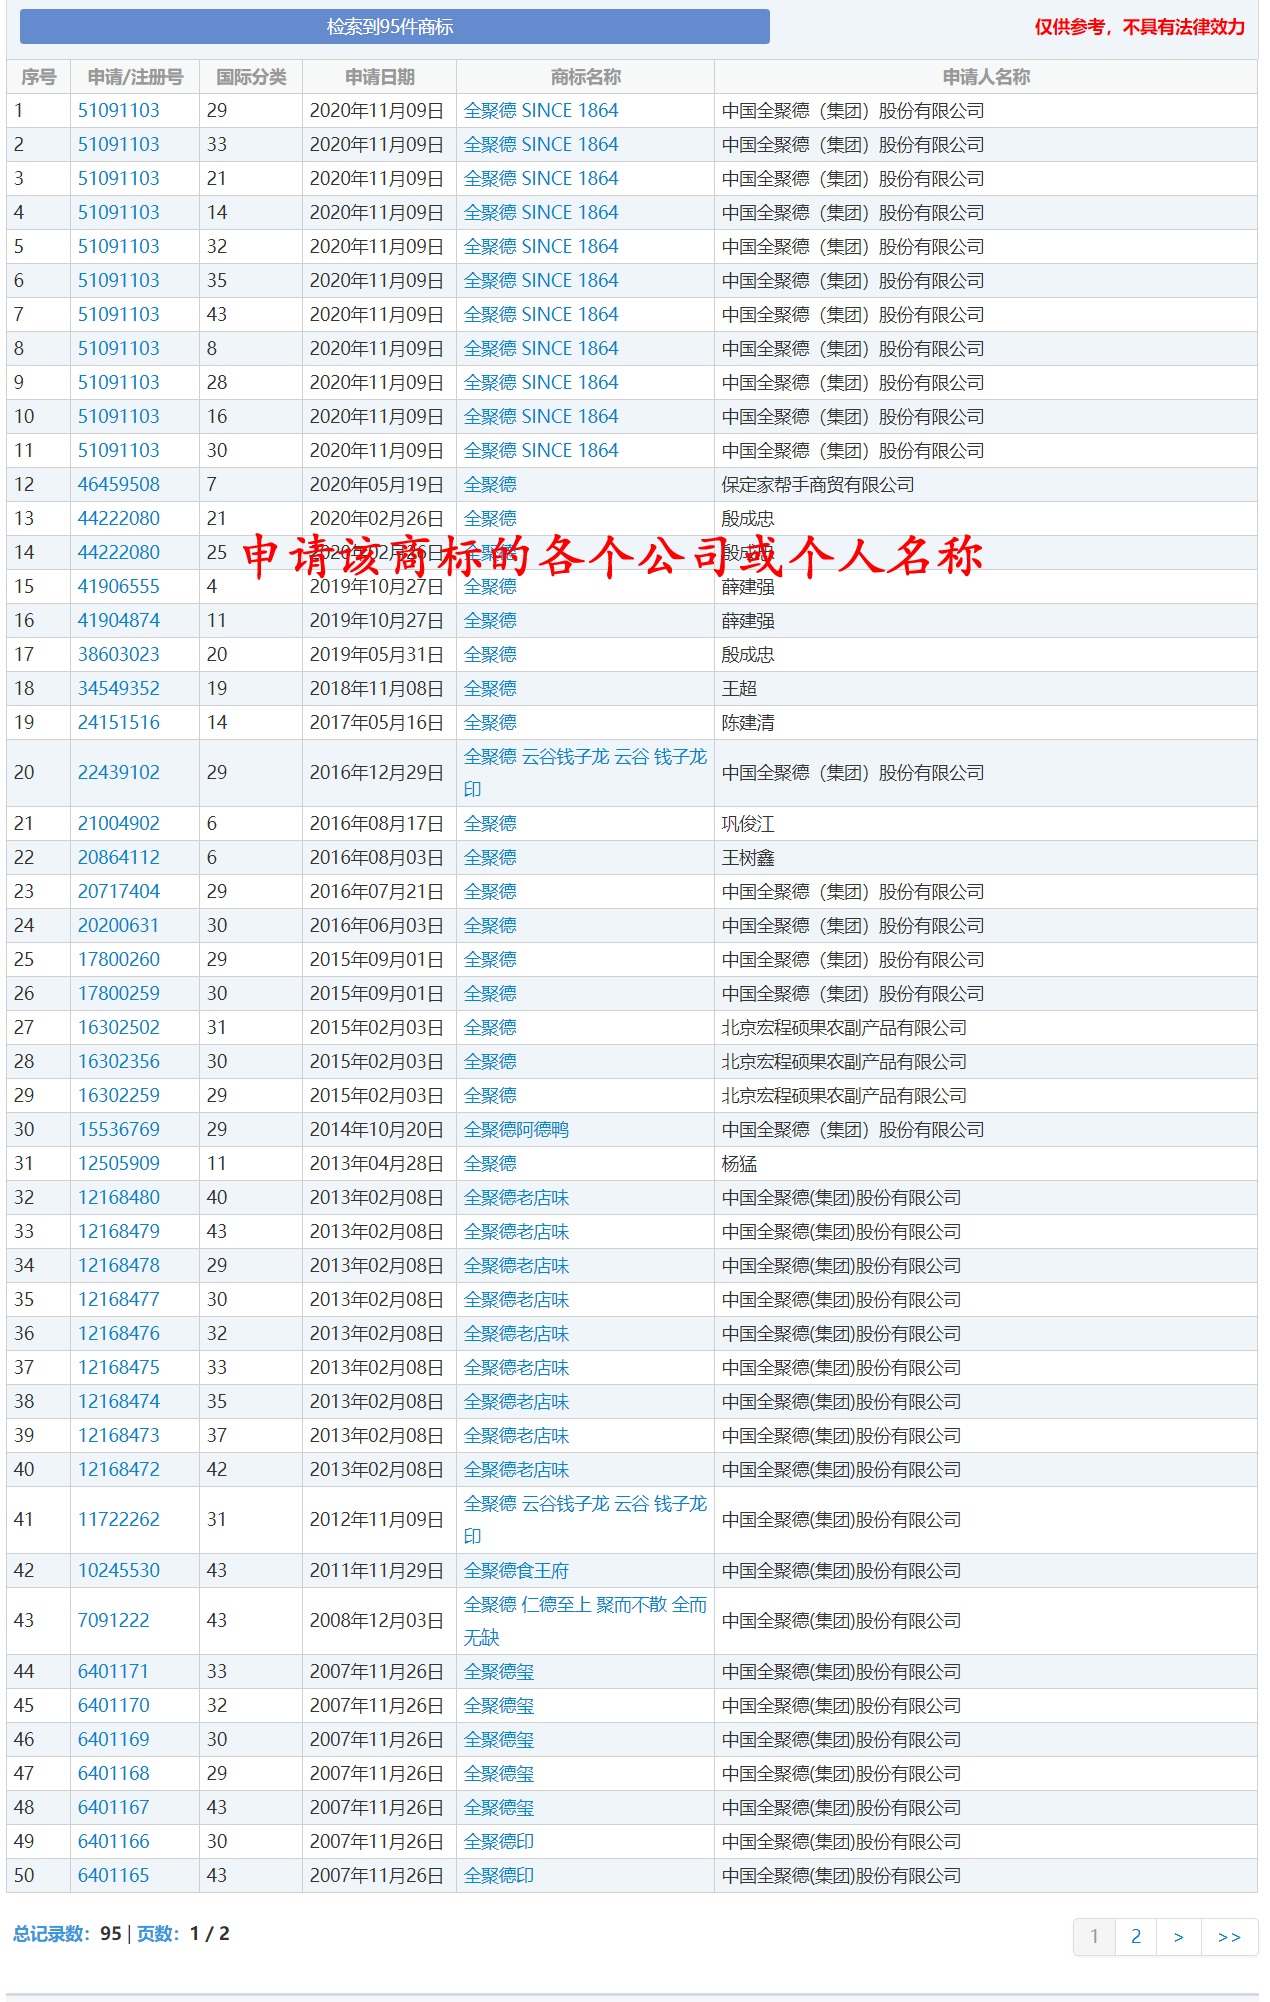
Task: Open 全聚德 云谷钱子龙 link in row 41
Action: coord(585,1520)
